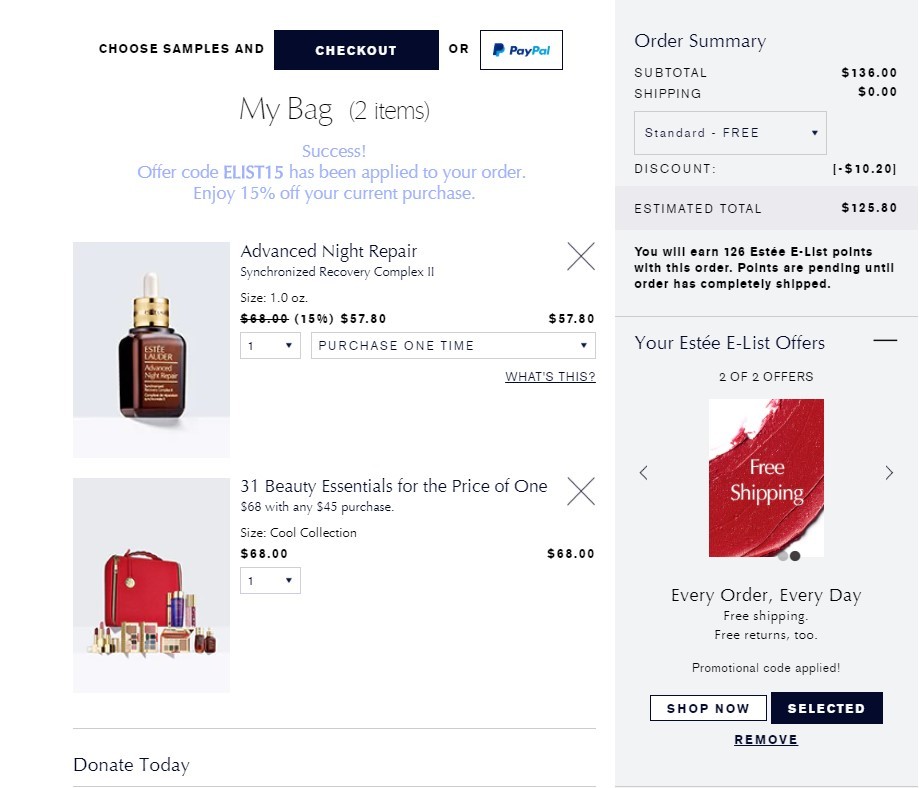Image resolution: width=919 pixels, height=788 pixels.
Task: Open the What's This? link
Action: point(550,376)
